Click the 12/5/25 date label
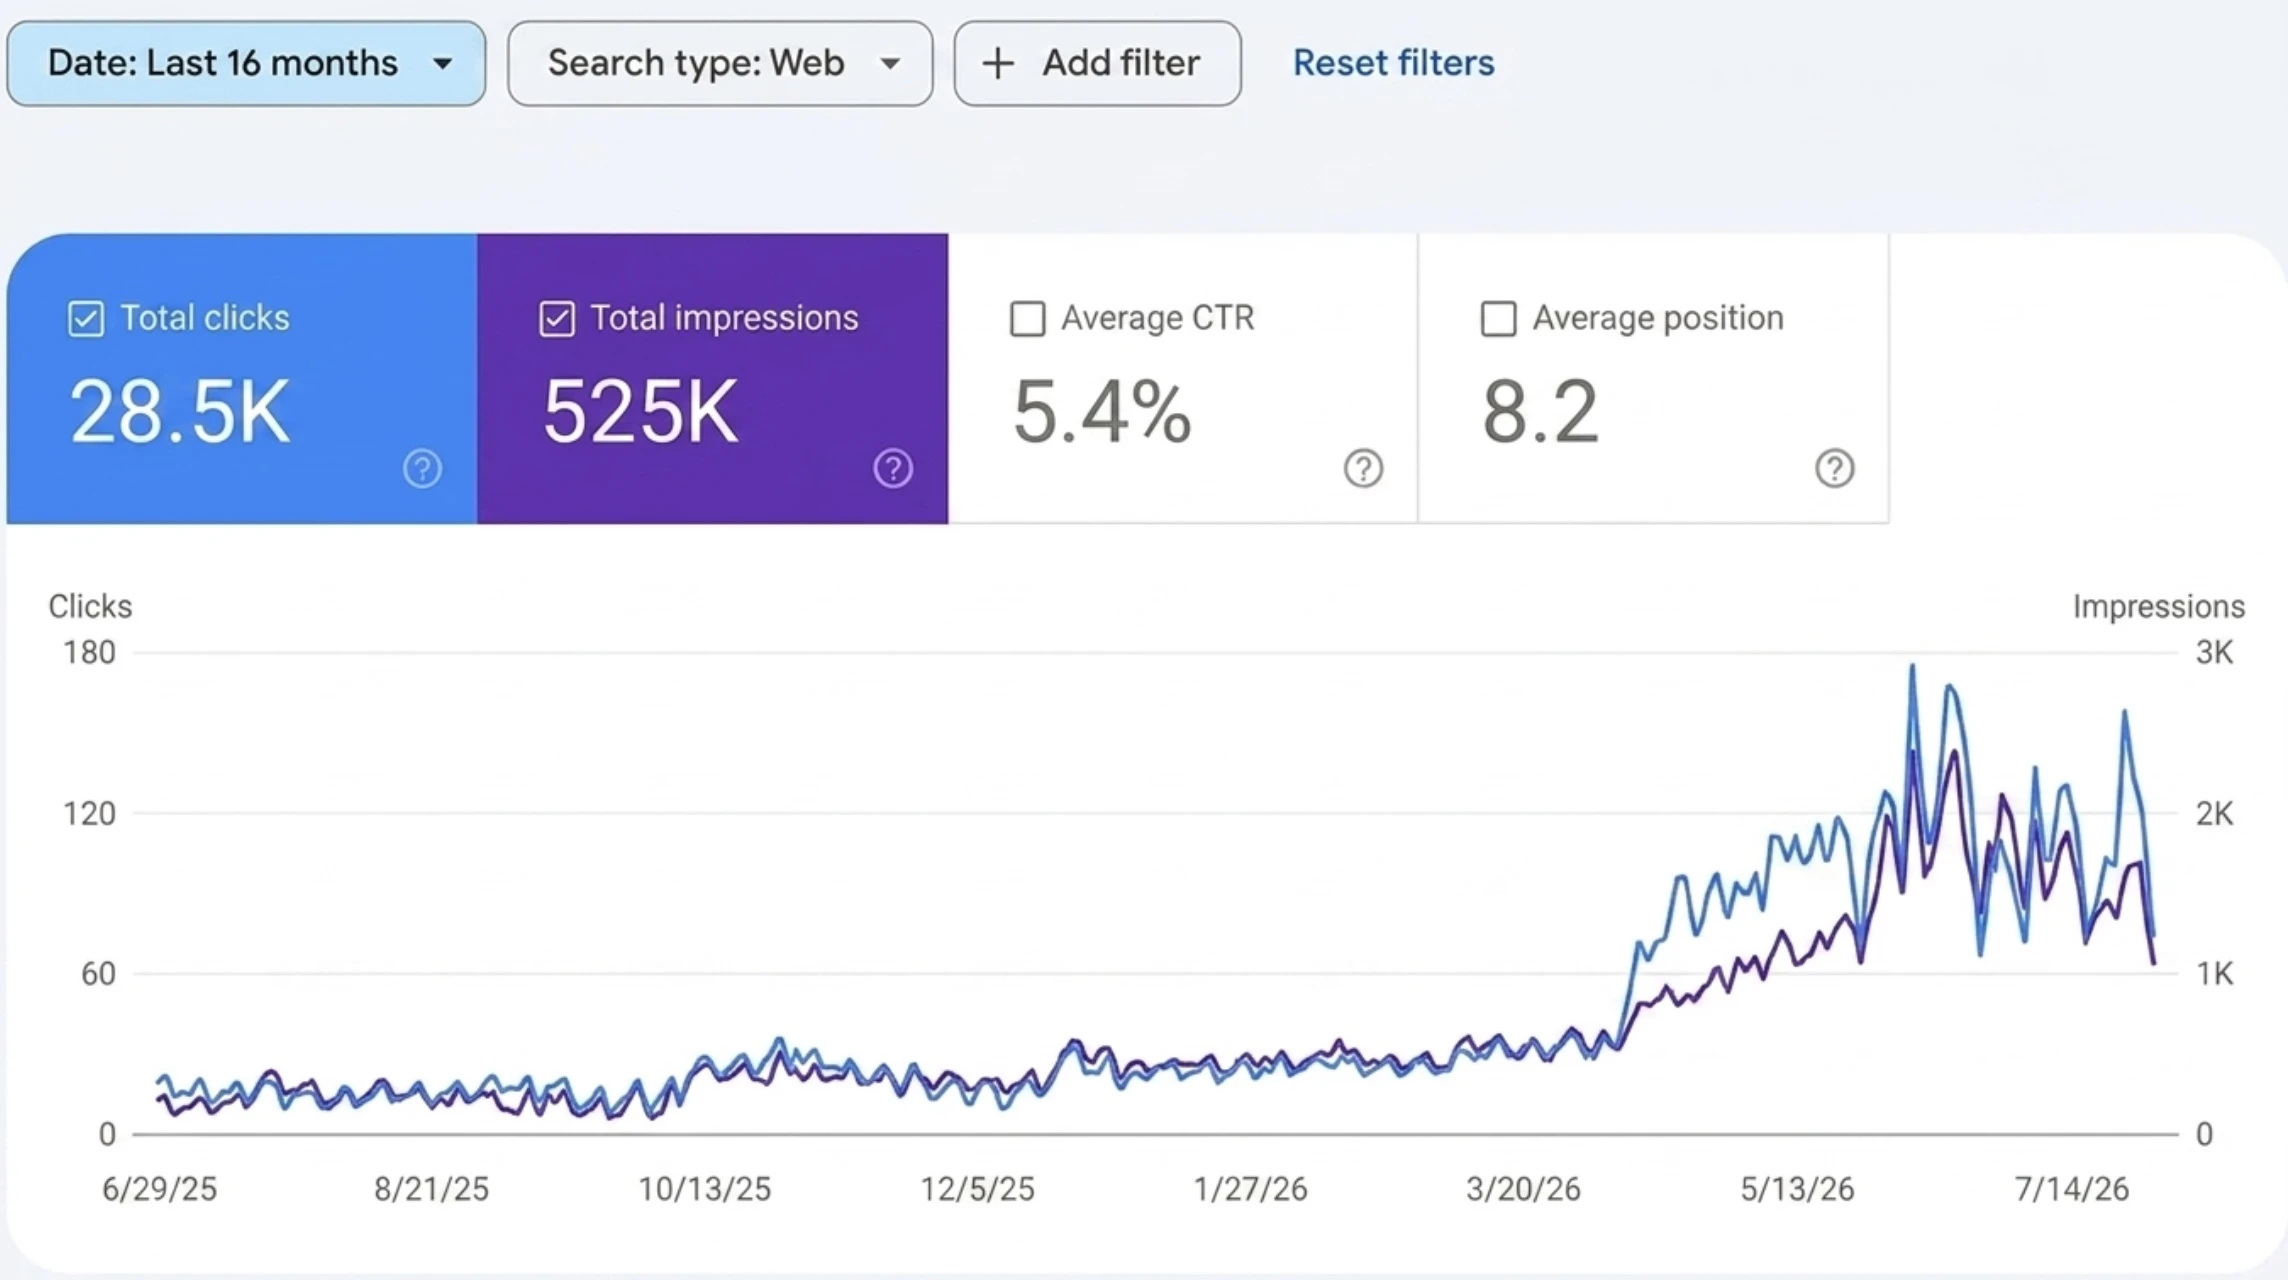 tap(978, 1189)
